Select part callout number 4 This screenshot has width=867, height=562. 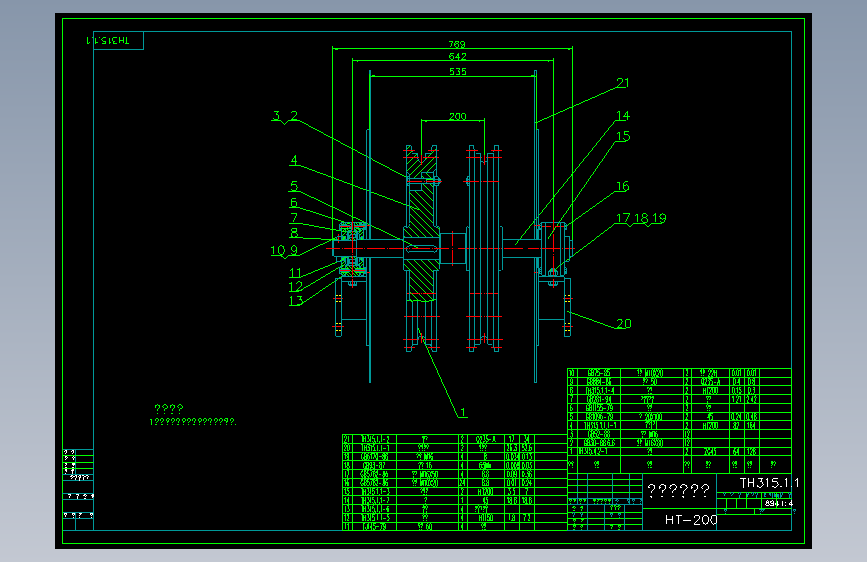coord(294,160)
